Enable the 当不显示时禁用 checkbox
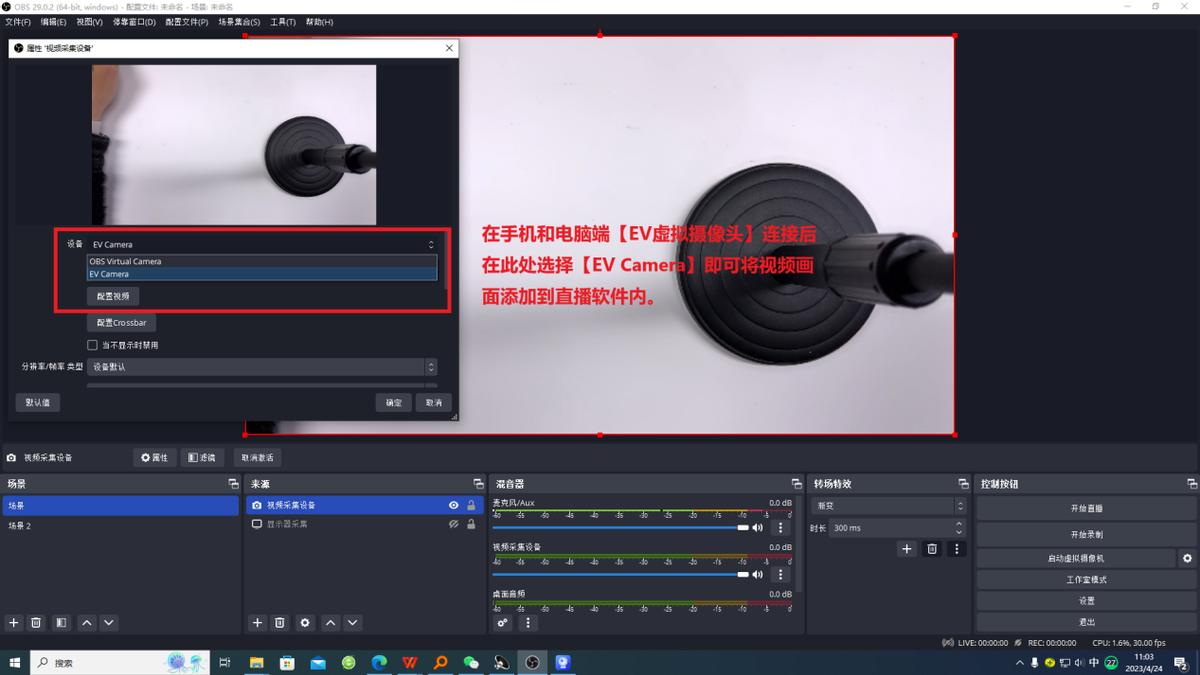This screenshot has width=1200, height=675. (x=92, y=344)
